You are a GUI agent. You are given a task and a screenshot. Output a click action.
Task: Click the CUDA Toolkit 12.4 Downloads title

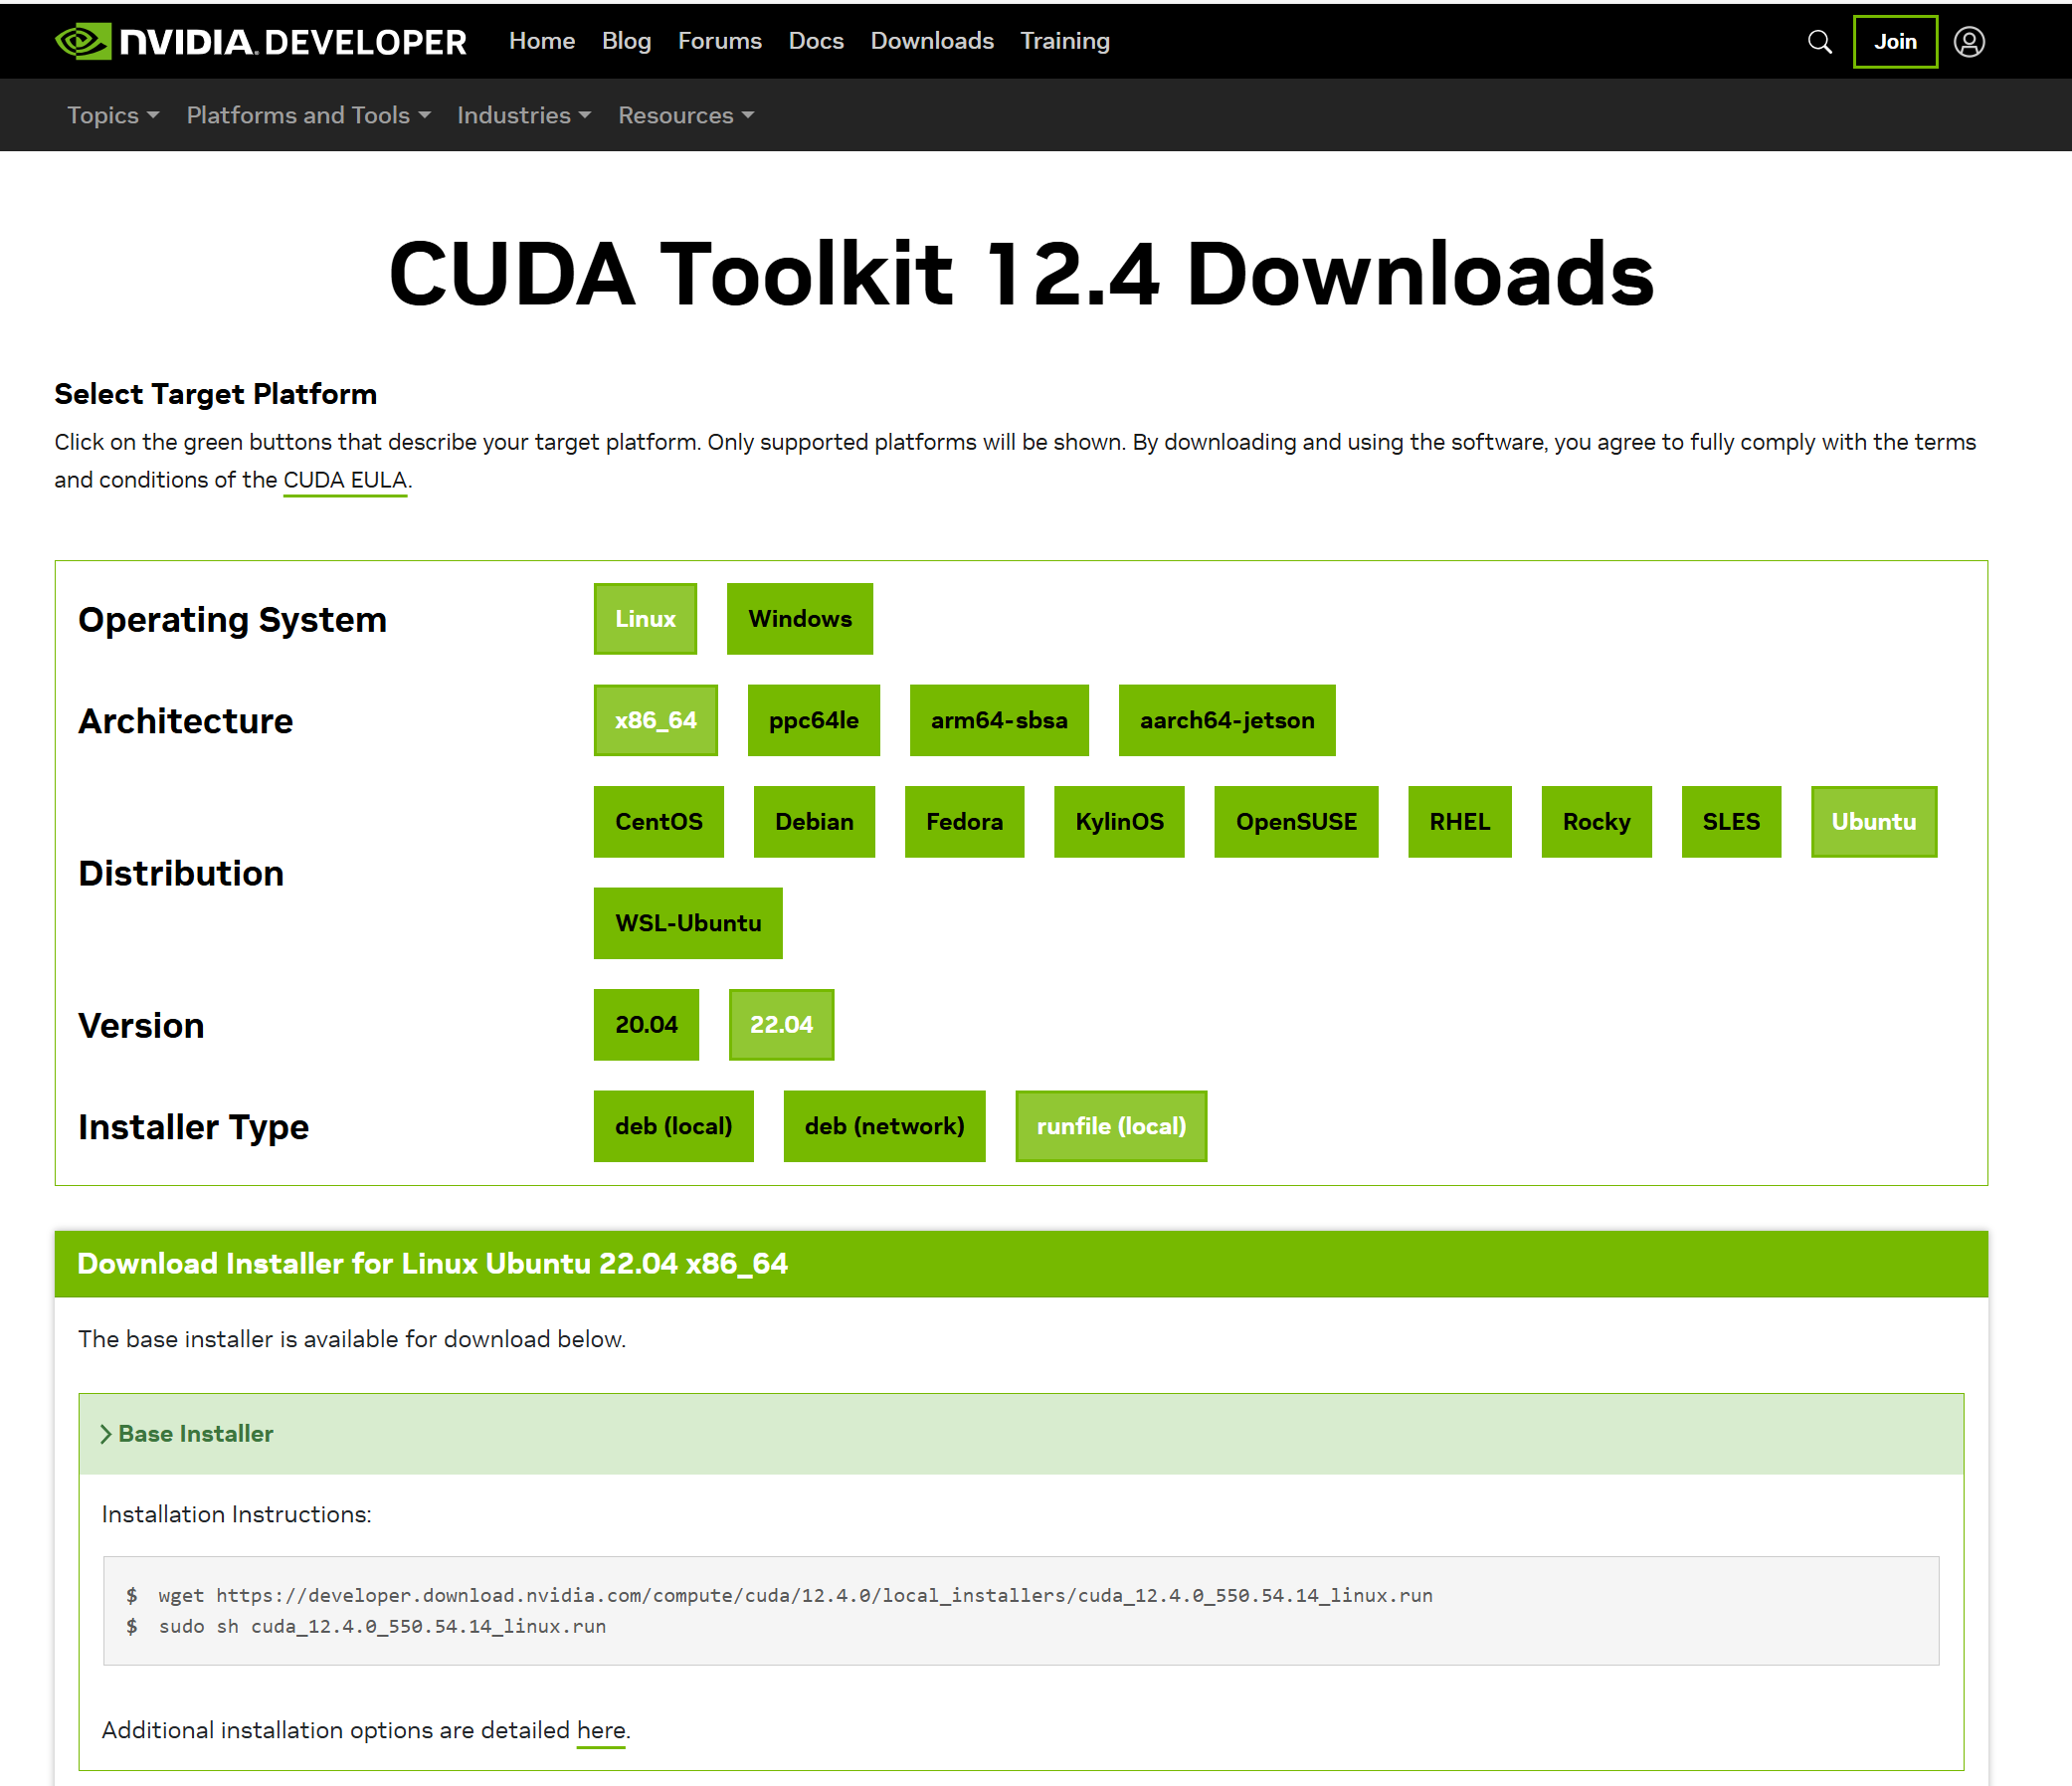1021,274
